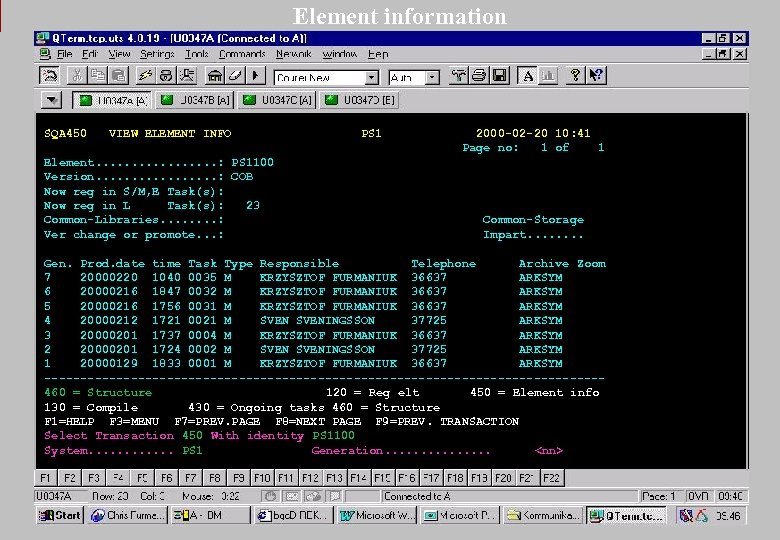Open the Tools menu
The height and width of the screenshot is (540, 780).
coord(196,54)
